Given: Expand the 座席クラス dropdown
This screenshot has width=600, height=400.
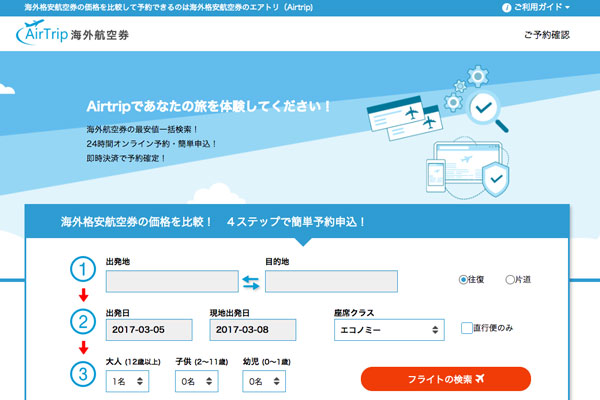Looking at the screenshot, I should point(389,330).
